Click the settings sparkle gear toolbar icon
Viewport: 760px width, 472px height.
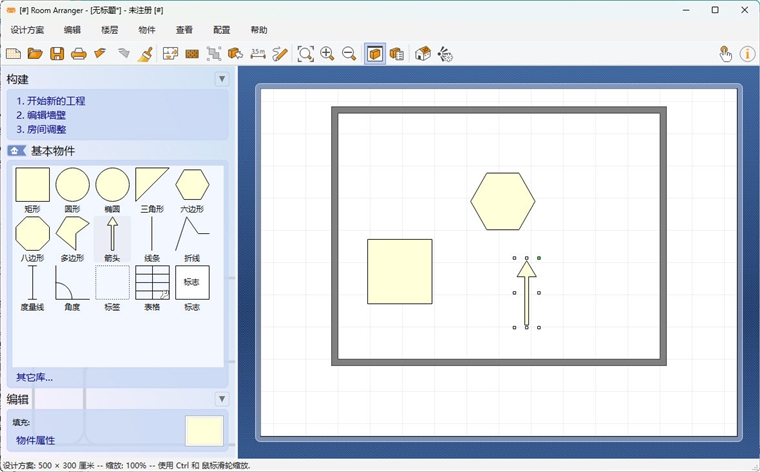pyautogui.click(x=445, y=54)
